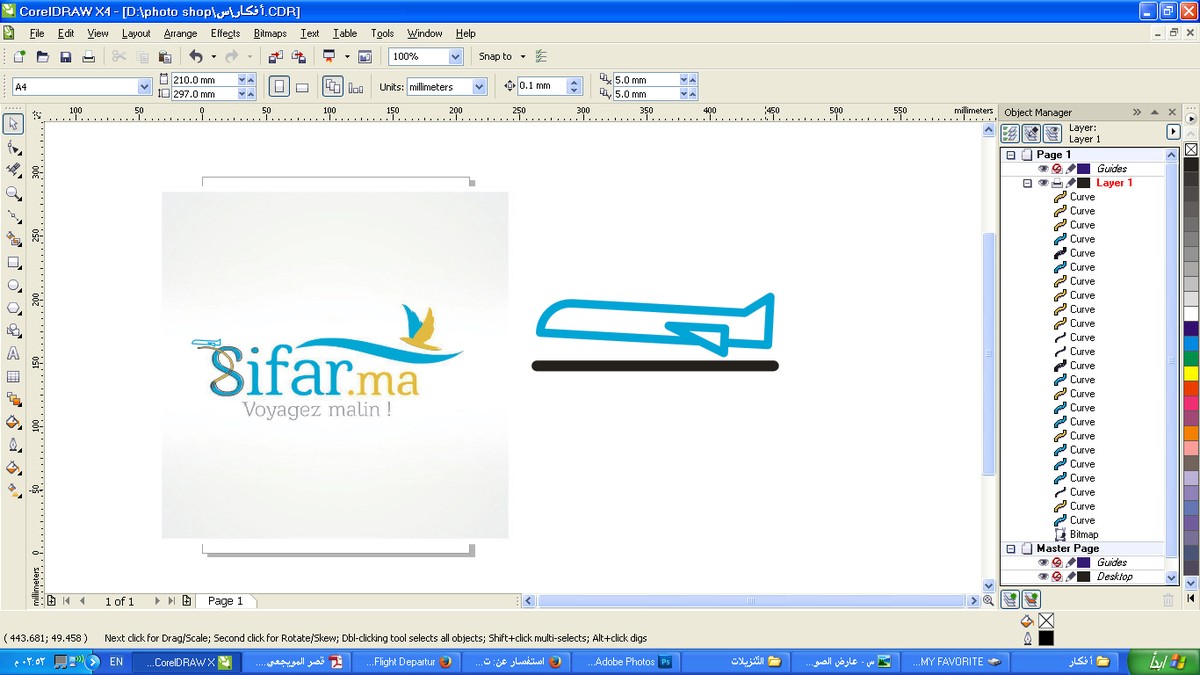Select the Eyedropper tool
Viewport: 1200px width, 675px height.
coord(14,422)
